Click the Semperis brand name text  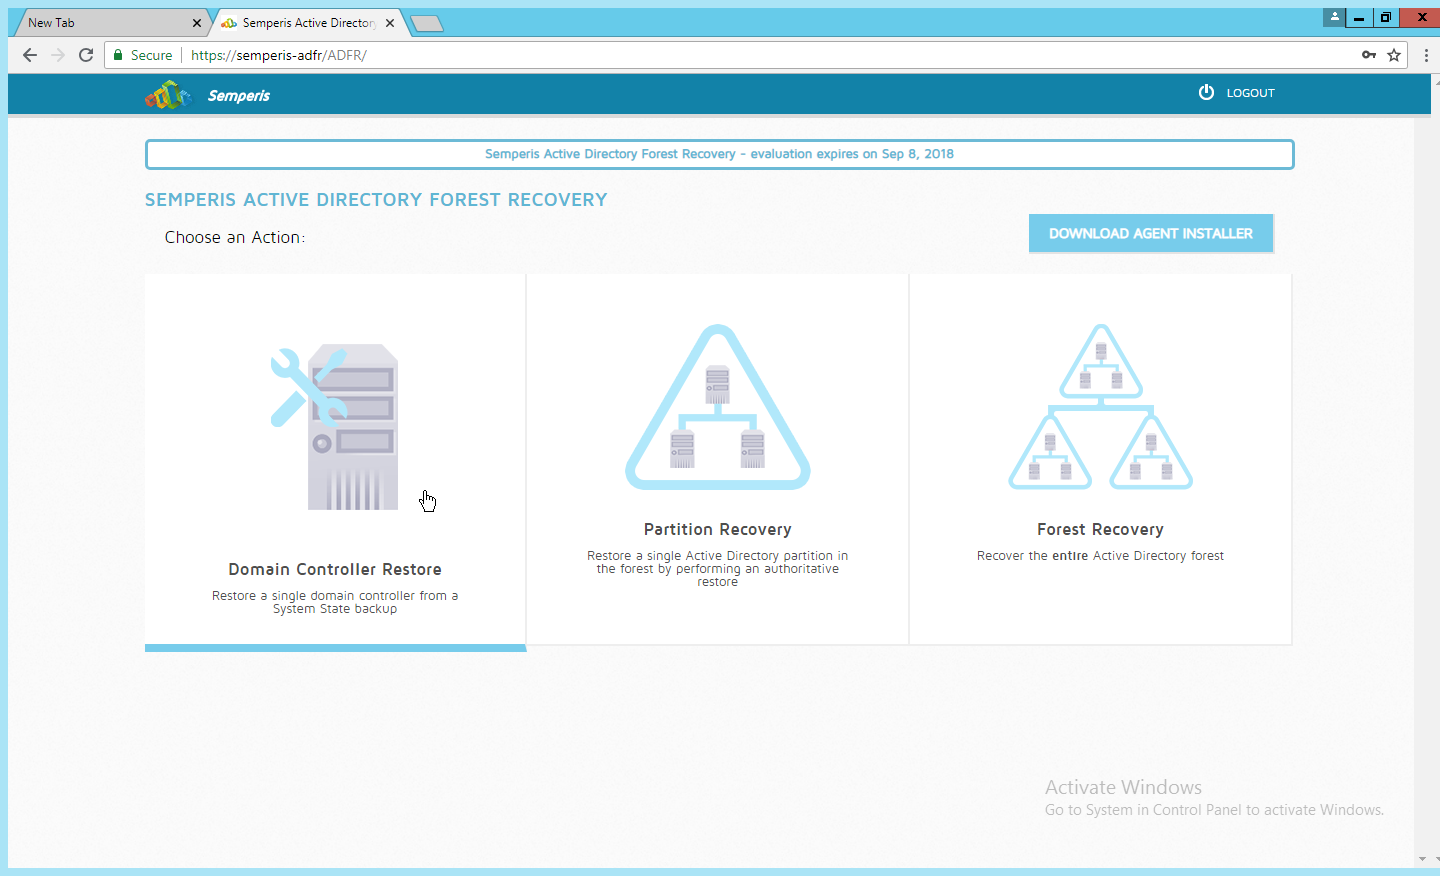coord(239,96)
